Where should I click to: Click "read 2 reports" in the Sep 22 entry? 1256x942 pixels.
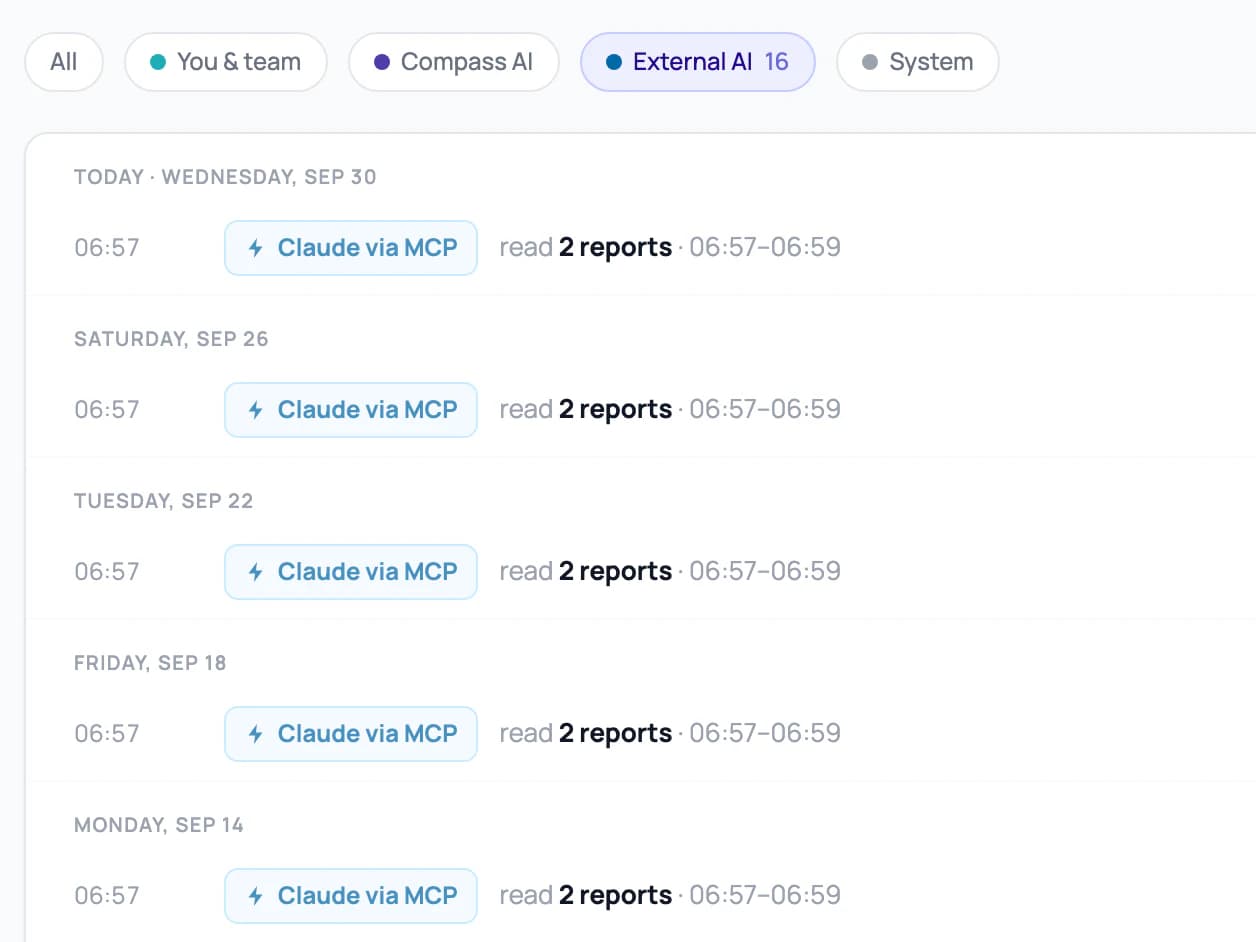[x=586, y=571]
